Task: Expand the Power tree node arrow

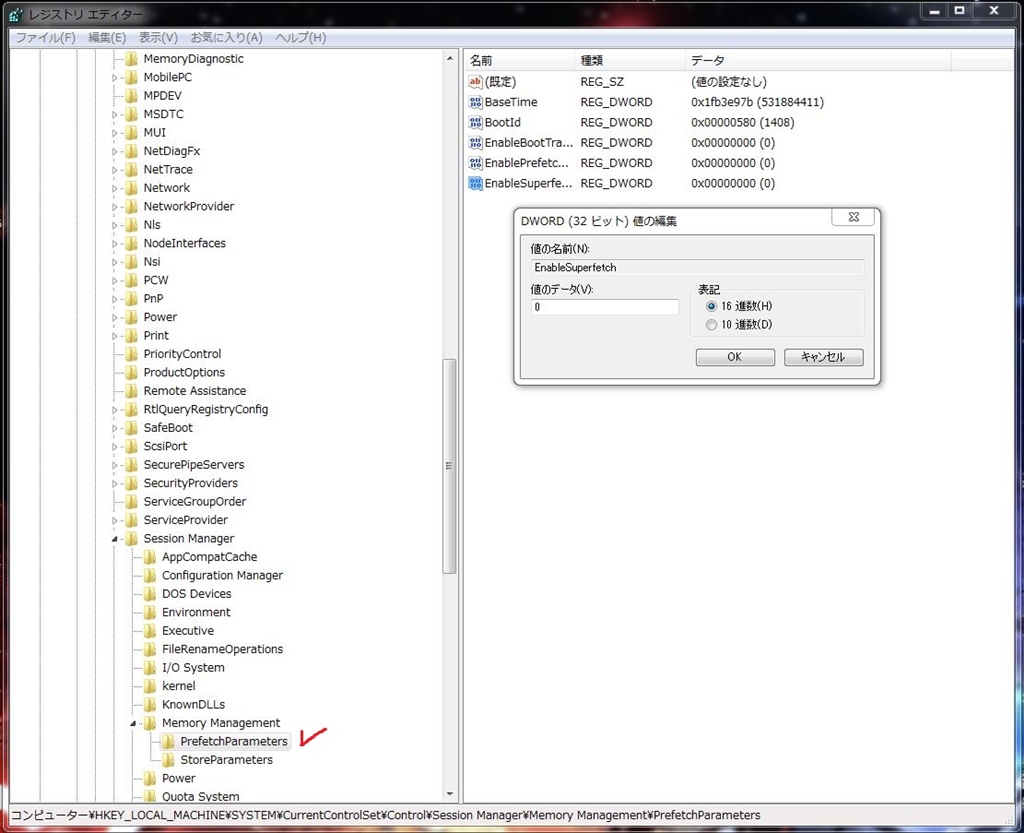Action: point(115,317)
